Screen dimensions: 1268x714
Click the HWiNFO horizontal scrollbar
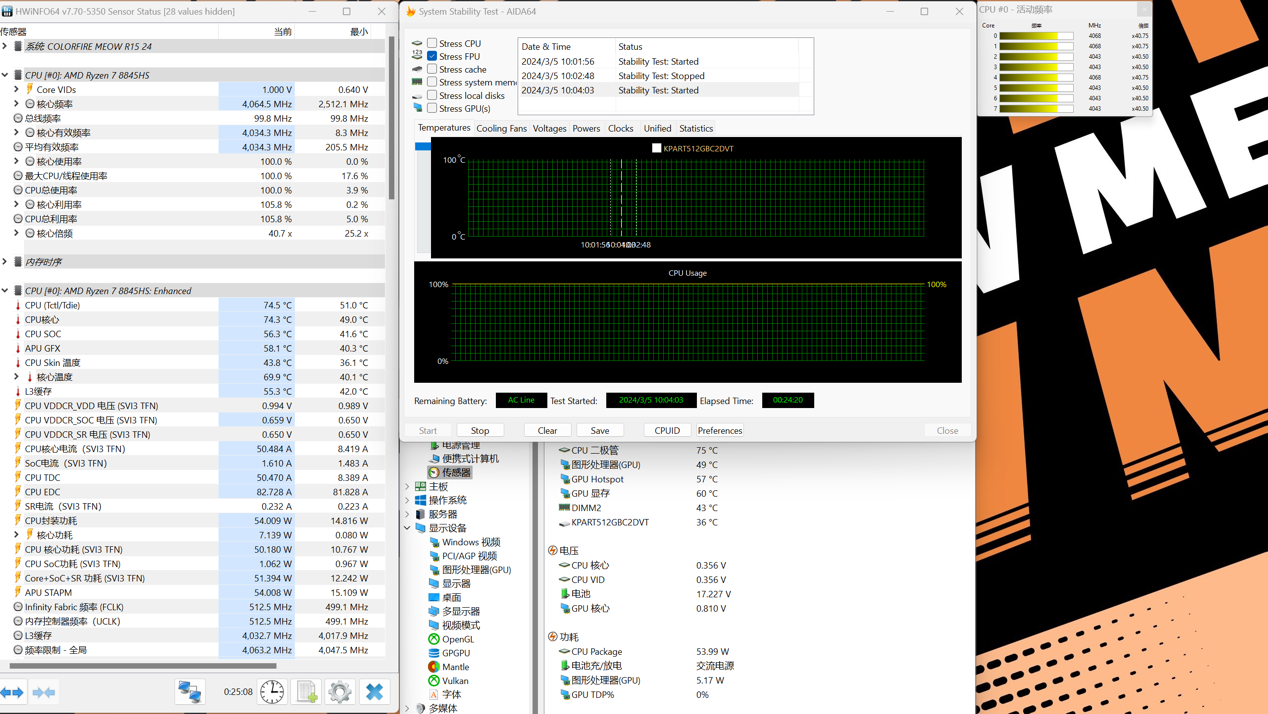tap(143, 665)
